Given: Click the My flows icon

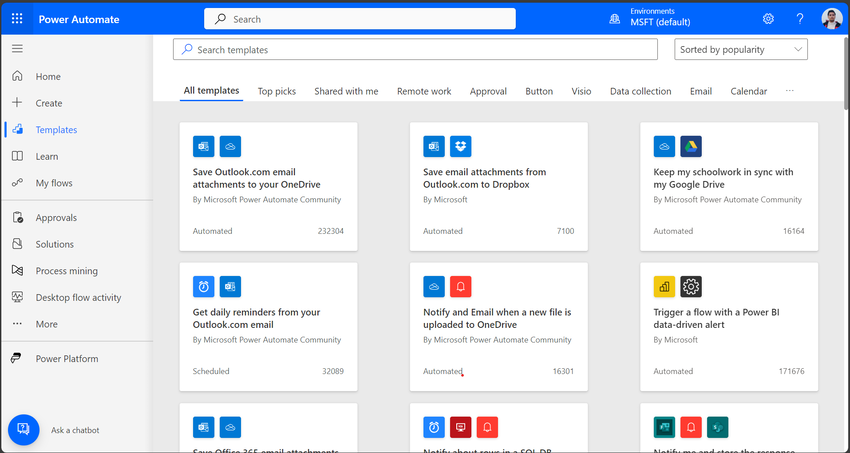Looking at the screenshot, I should pyautogui.click(x=17, y=183).
